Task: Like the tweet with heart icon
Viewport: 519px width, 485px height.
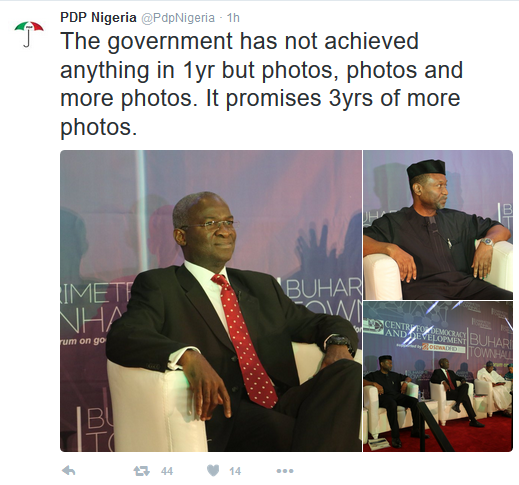Action: (213, 471)
